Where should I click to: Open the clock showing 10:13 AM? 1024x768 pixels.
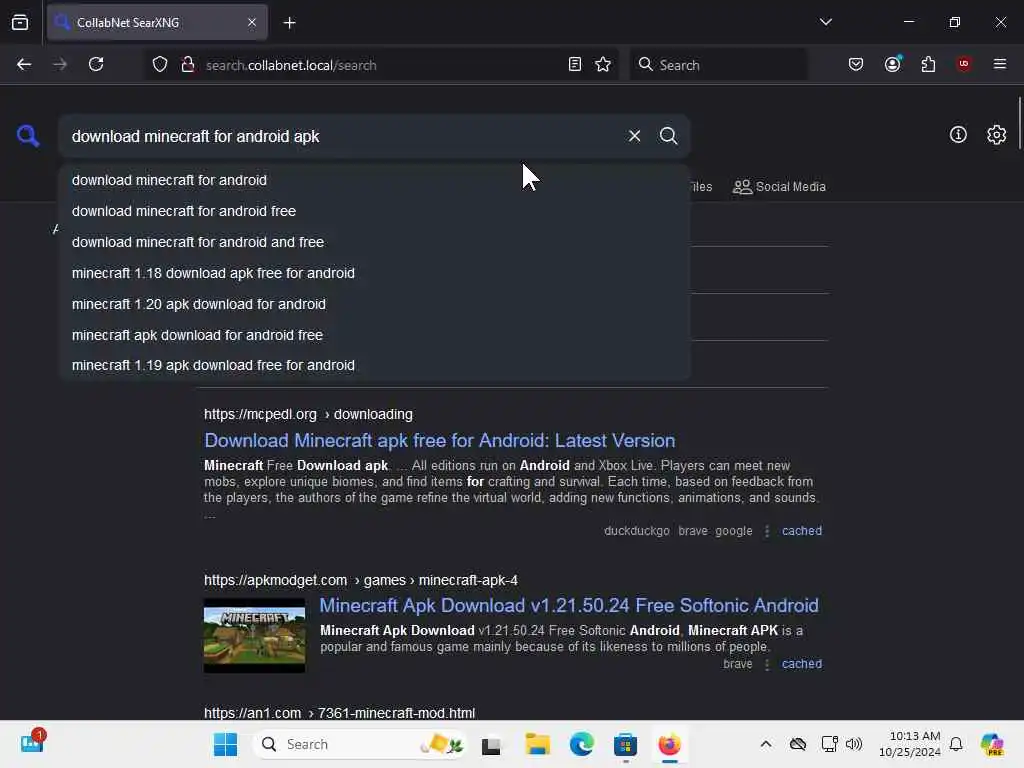[x=910, y=744]
